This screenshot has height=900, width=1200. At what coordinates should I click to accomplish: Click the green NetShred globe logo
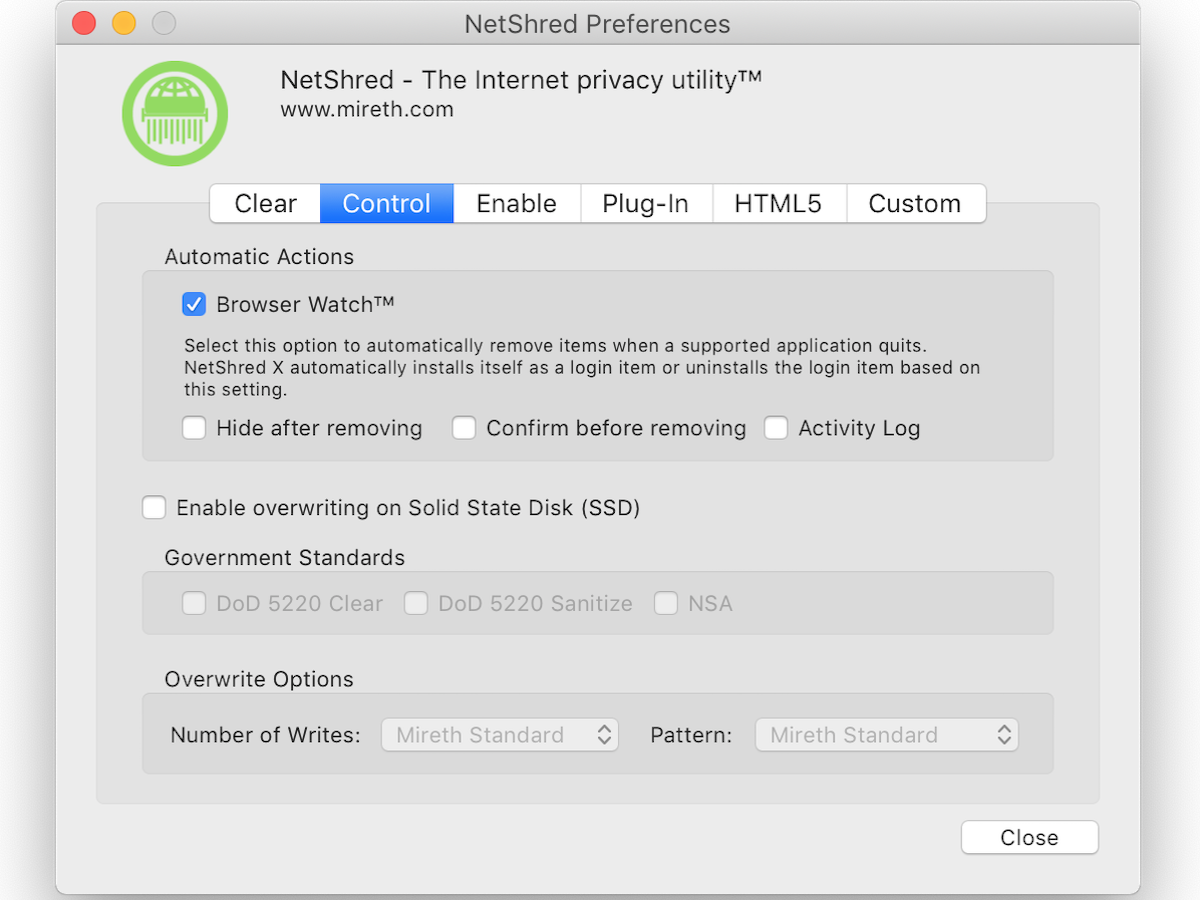175,114
